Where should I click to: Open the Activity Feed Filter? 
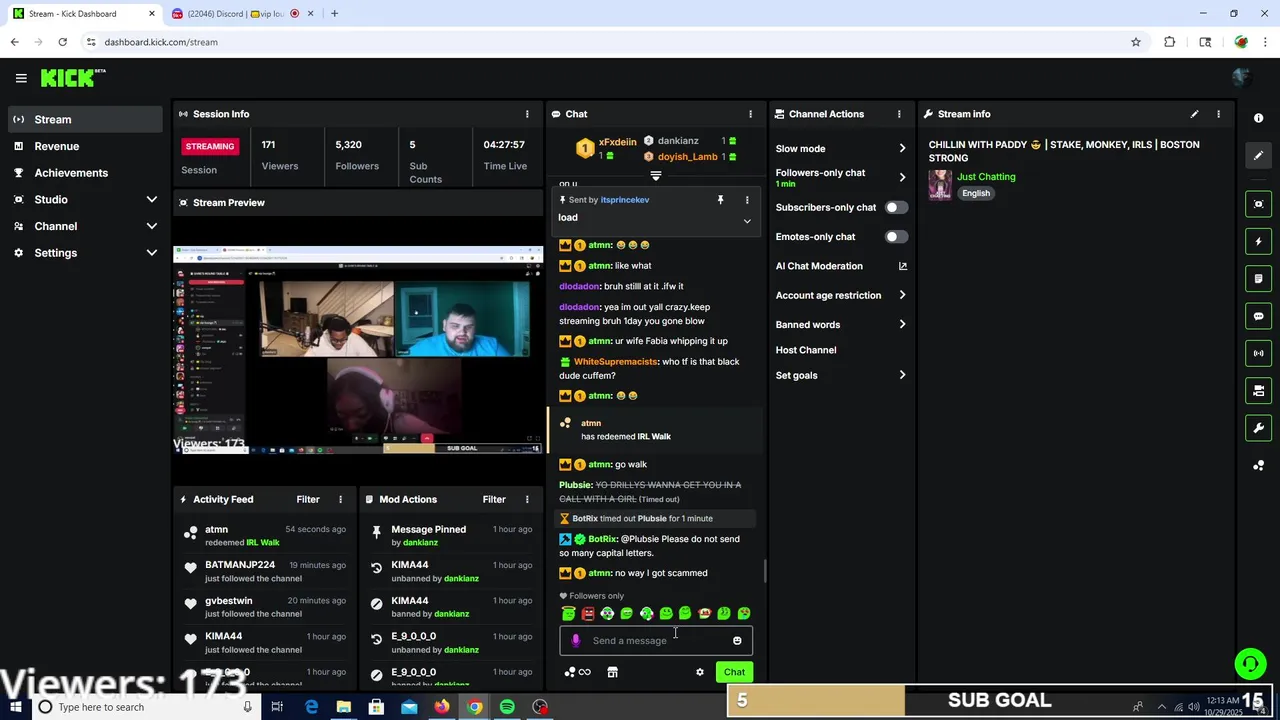coord(308,499)
